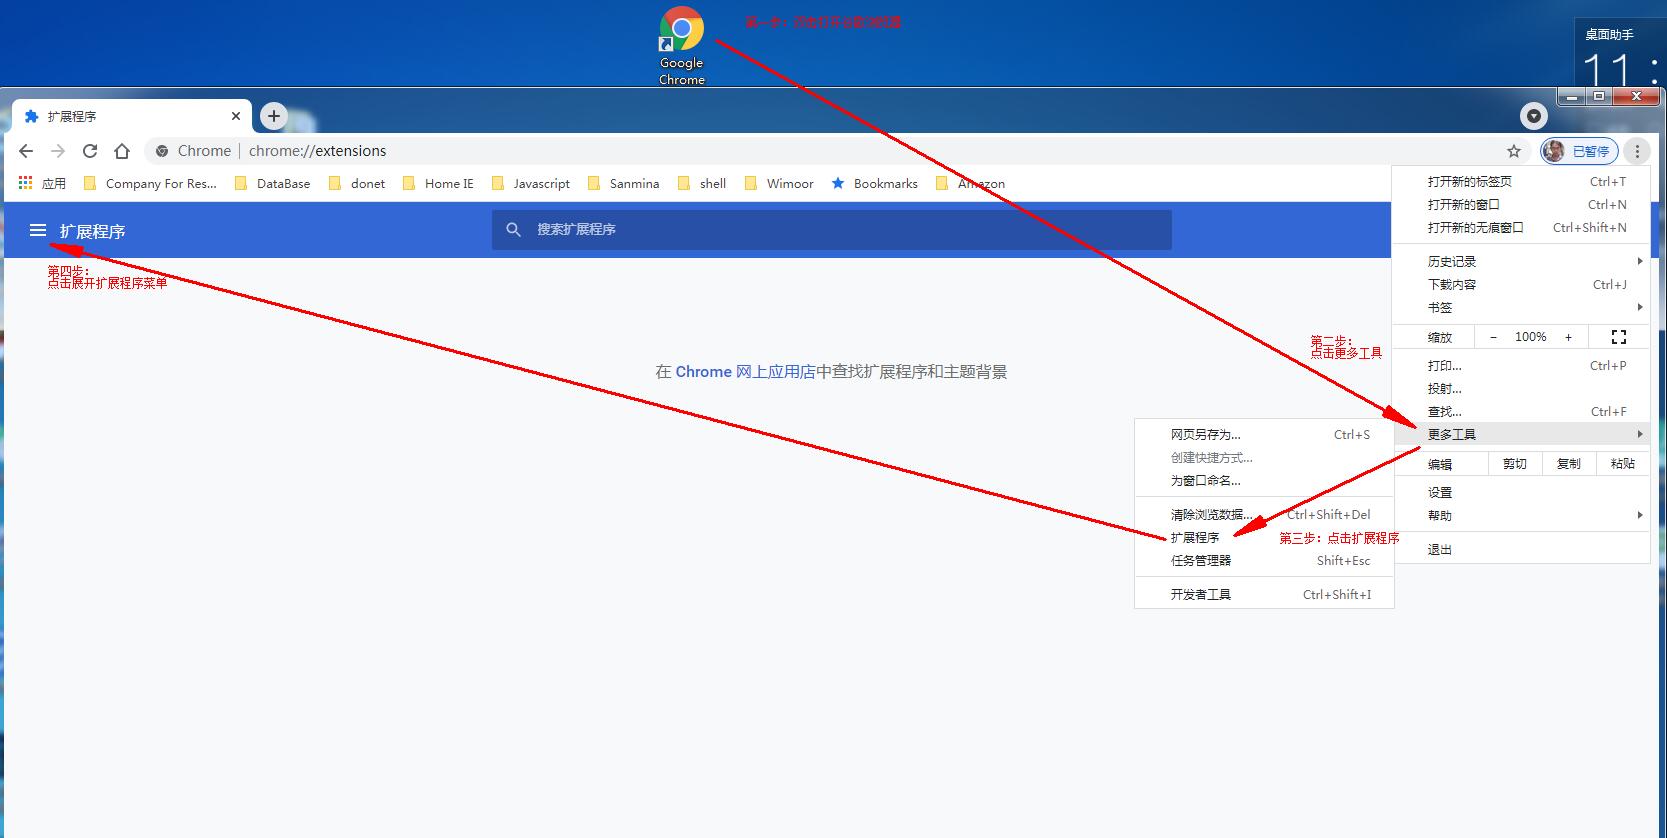1667x838 pixels.
Task: Click the search magnifier in extensions bar
Action: [x=514, y=230]
